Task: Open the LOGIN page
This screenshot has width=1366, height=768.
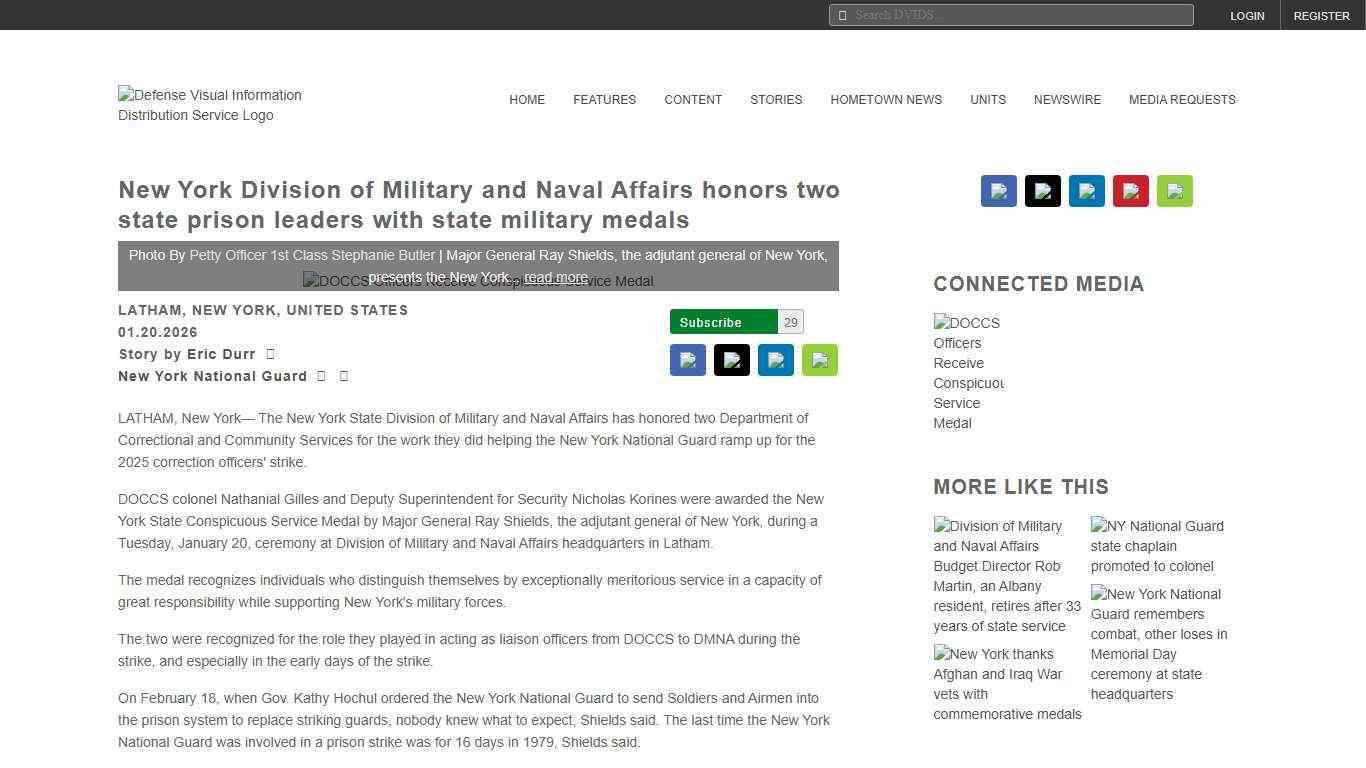Action: [x=1247, y=15]
